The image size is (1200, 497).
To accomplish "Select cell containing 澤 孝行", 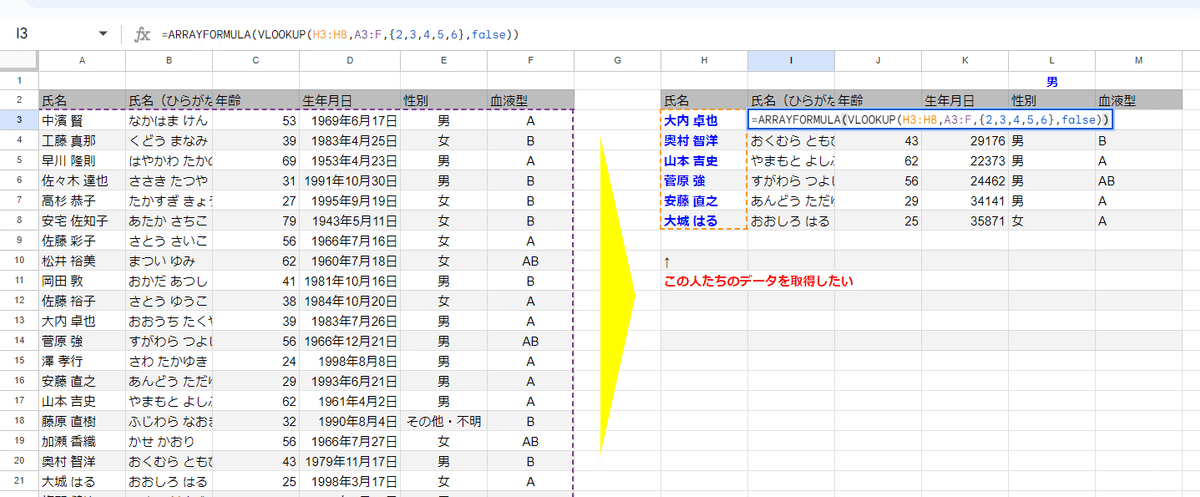I will pyautogui.click(x=81, y=360).
